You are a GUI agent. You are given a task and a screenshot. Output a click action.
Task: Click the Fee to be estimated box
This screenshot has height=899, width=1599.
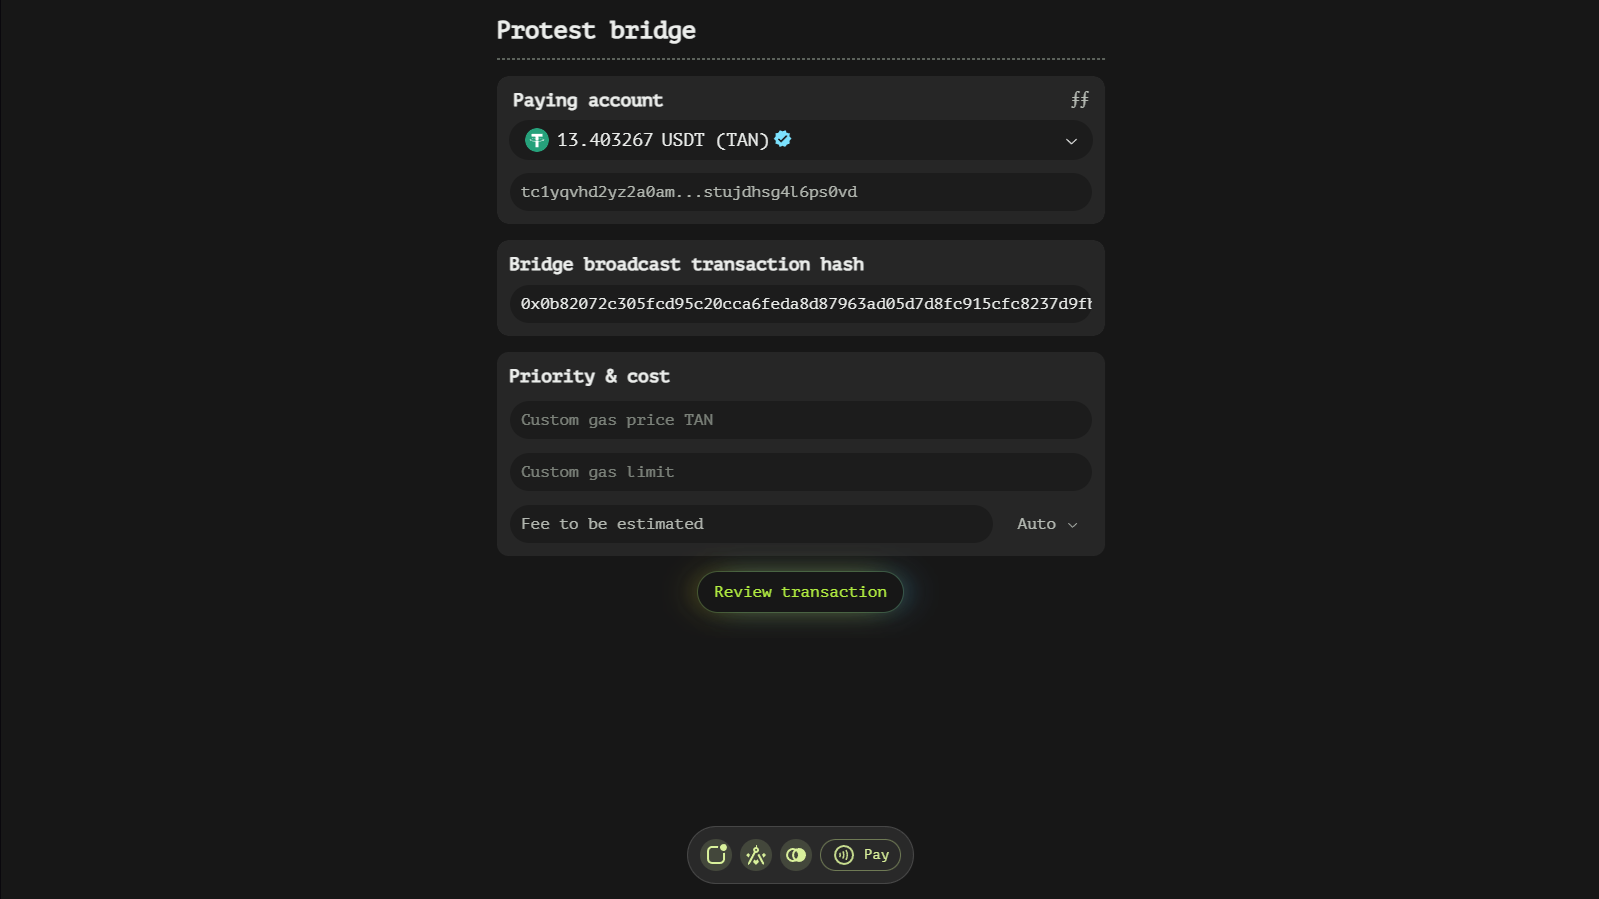[x=750, y=524]
